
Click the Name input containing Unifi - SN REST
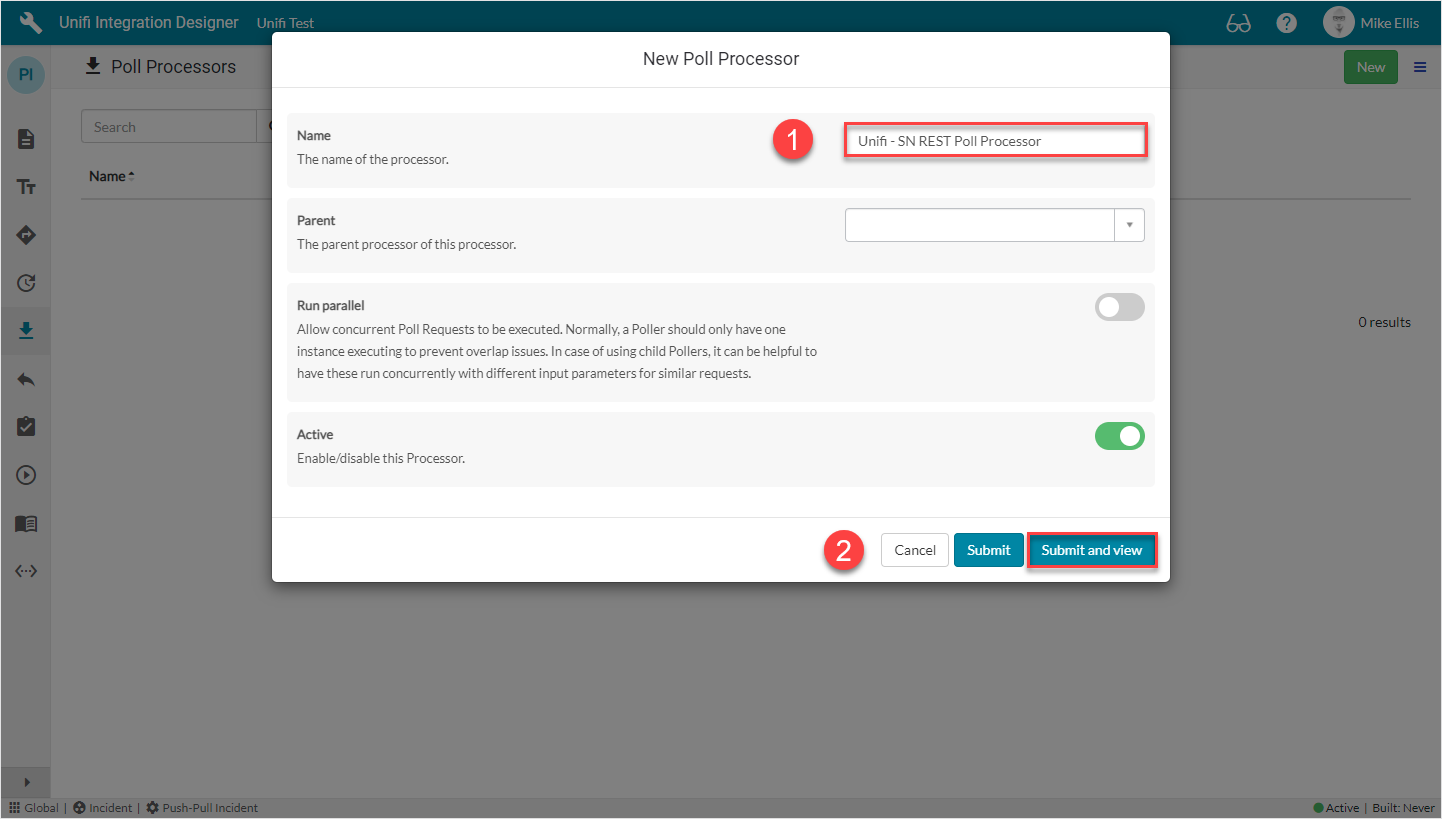[x=995, y=140]
